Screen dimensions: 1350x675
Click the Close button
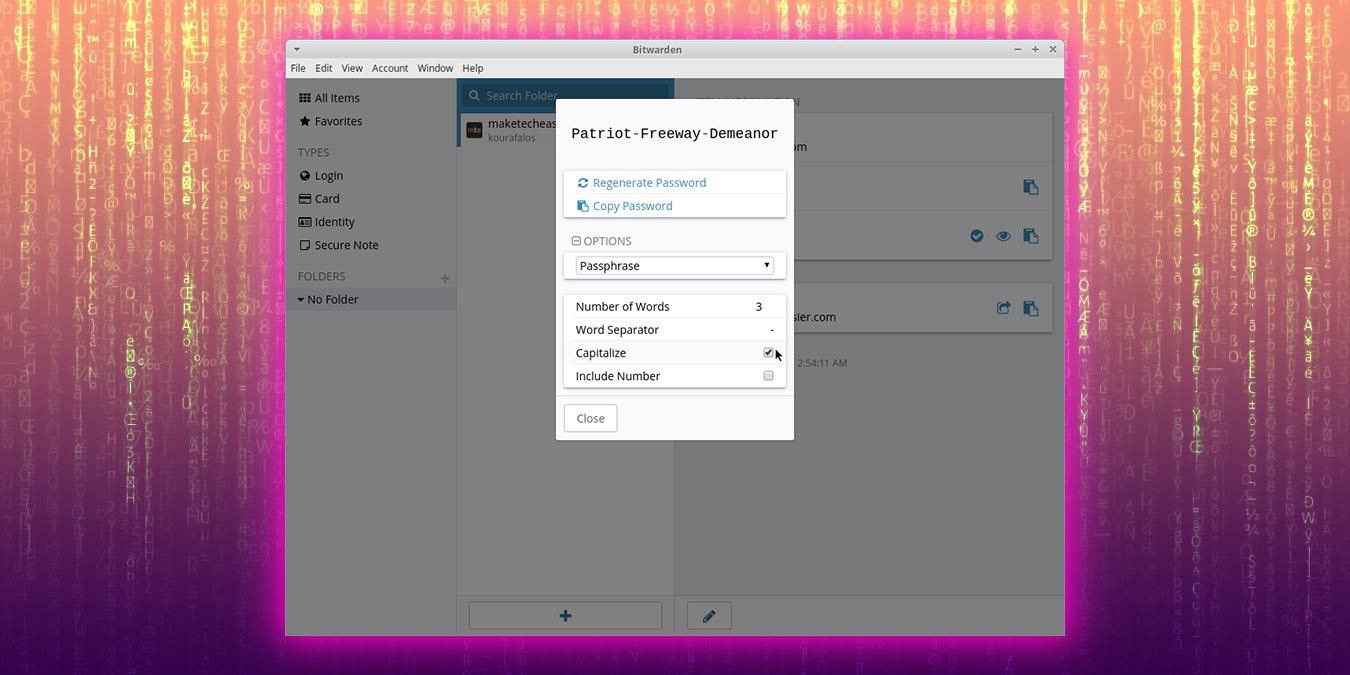[x=590, y=418]
